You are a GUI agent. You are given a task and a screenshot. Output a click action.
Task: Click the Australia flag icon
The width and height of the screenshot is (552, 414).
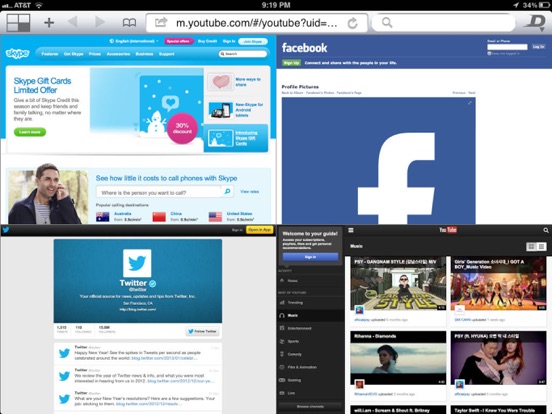(x=102, y=217)
